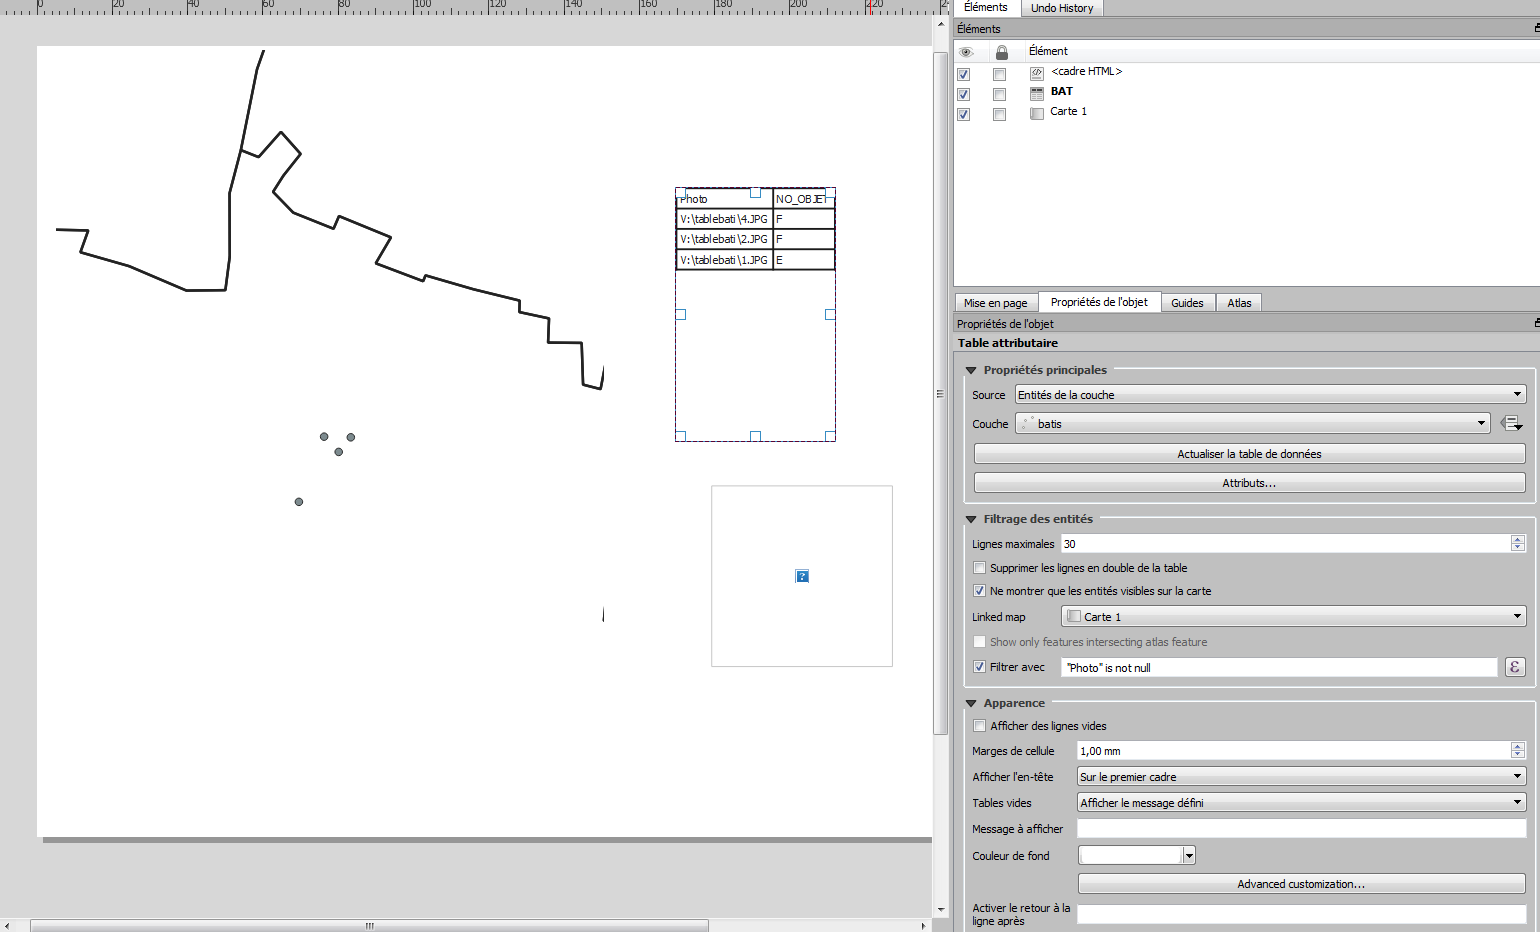This screenshot has height=932, width=1540.
Task: Lock the <cadre HTML> item
Action: coord(999,74)
